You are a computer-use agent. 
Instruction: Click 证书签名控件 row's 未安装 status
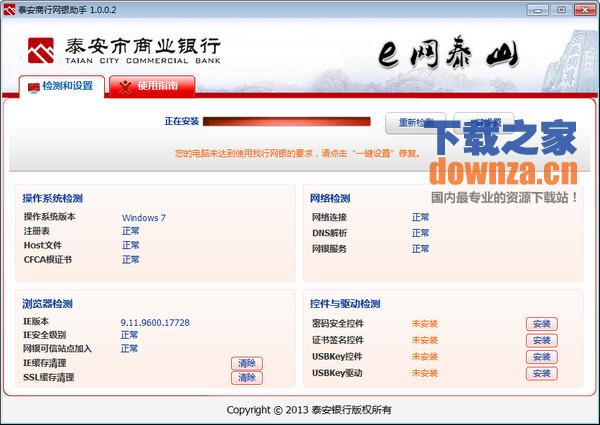click(424, 340)
